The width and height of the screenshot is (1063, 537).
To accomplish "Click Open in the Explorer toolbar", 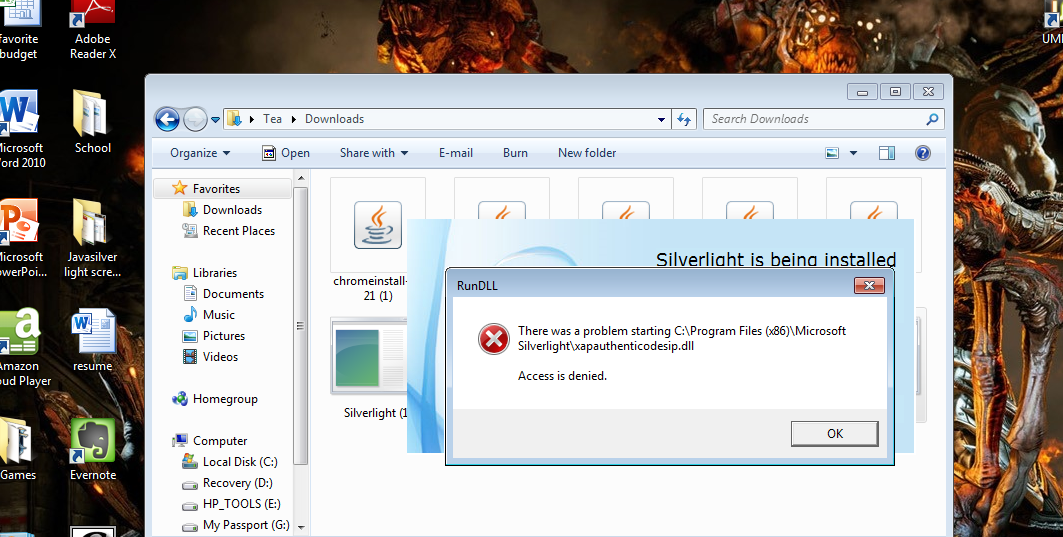I will click(286, 153).
